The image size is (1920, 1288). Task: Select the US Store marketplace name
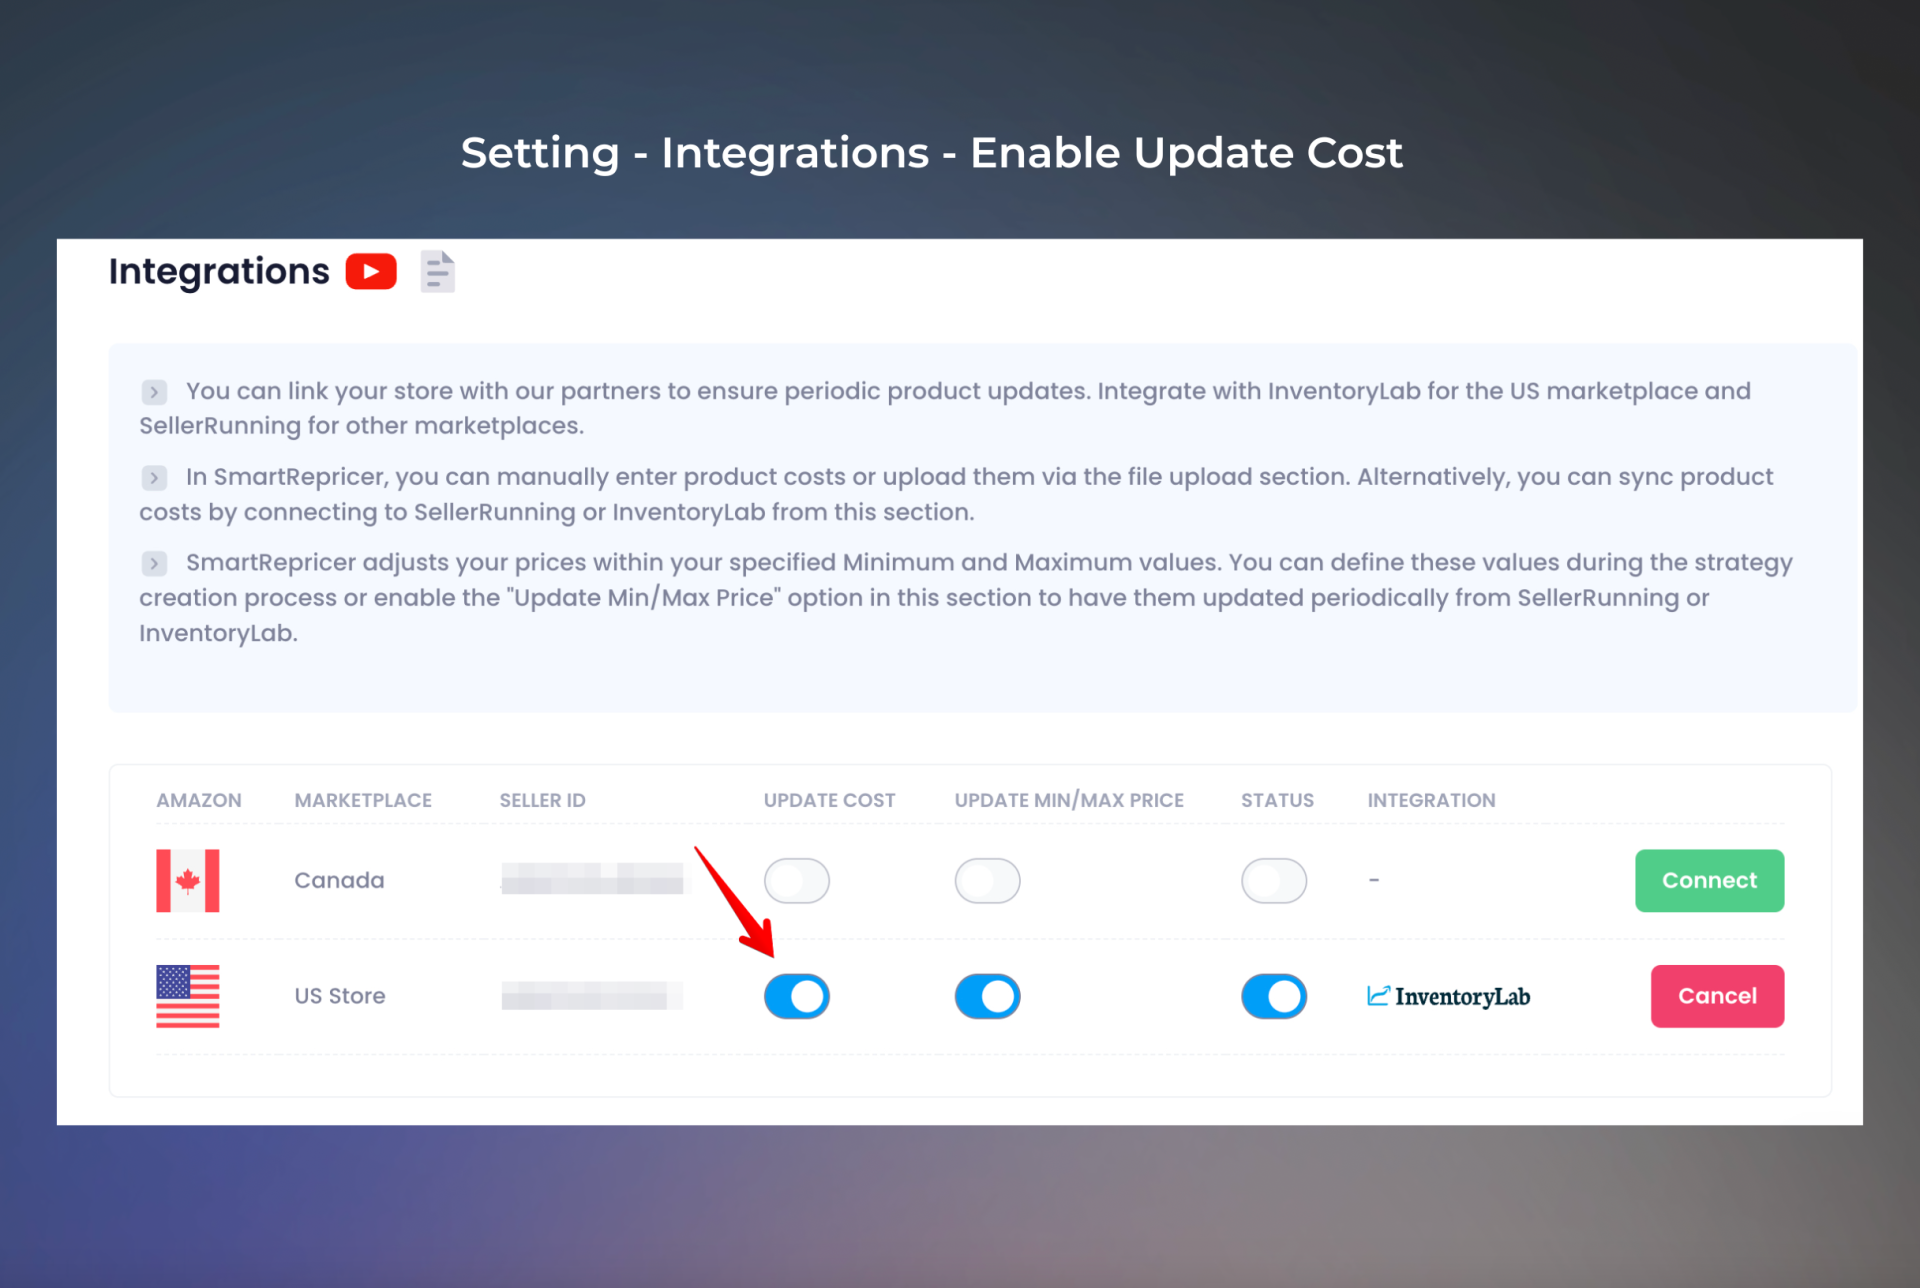[x=340, y=996]
